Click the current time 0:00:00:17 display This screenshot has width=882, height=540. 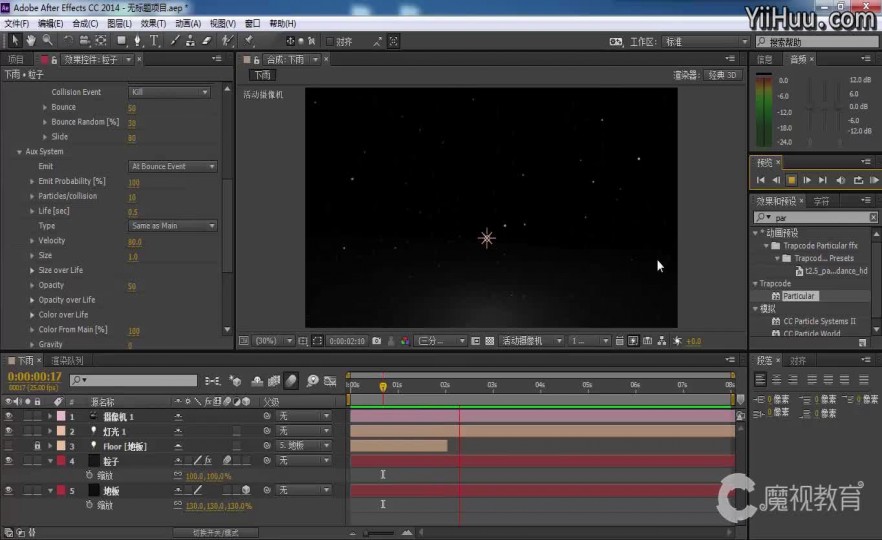point(34,376)
